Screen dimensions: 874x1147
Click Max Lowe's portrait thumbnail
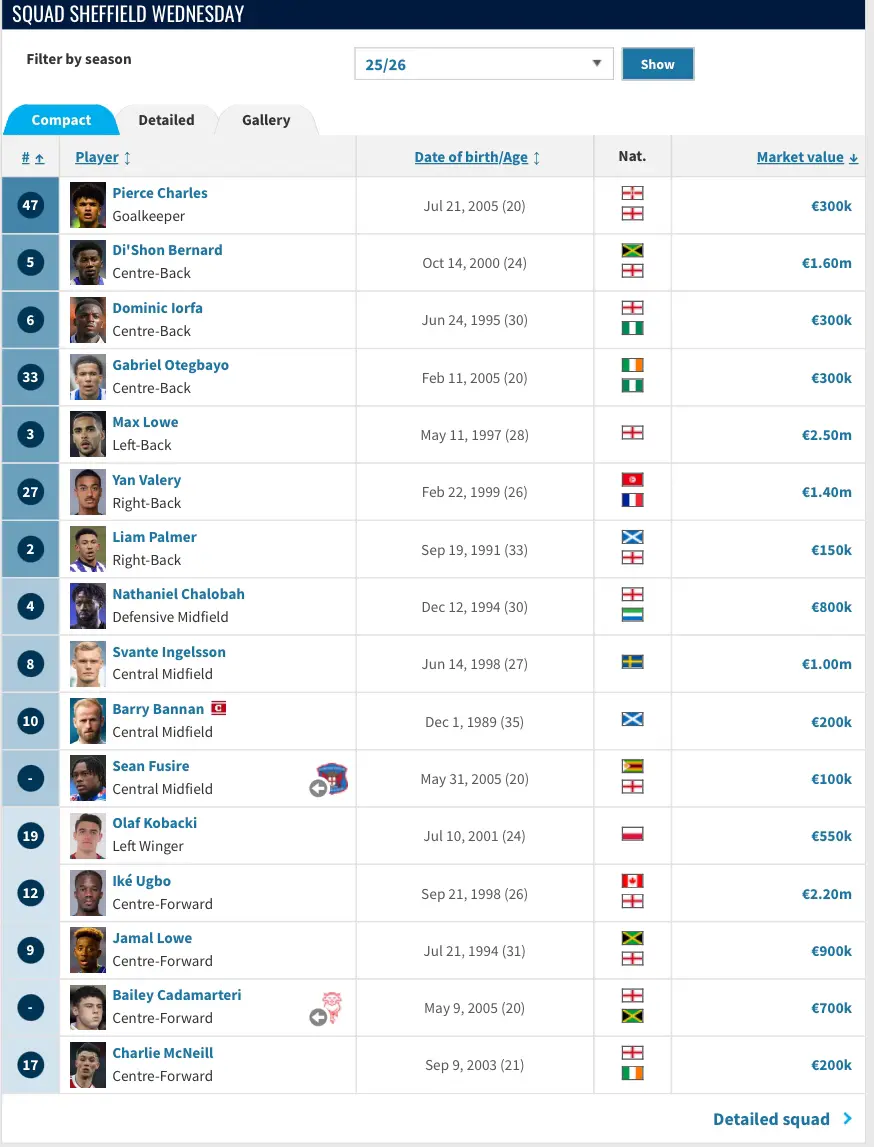[88, 434]
